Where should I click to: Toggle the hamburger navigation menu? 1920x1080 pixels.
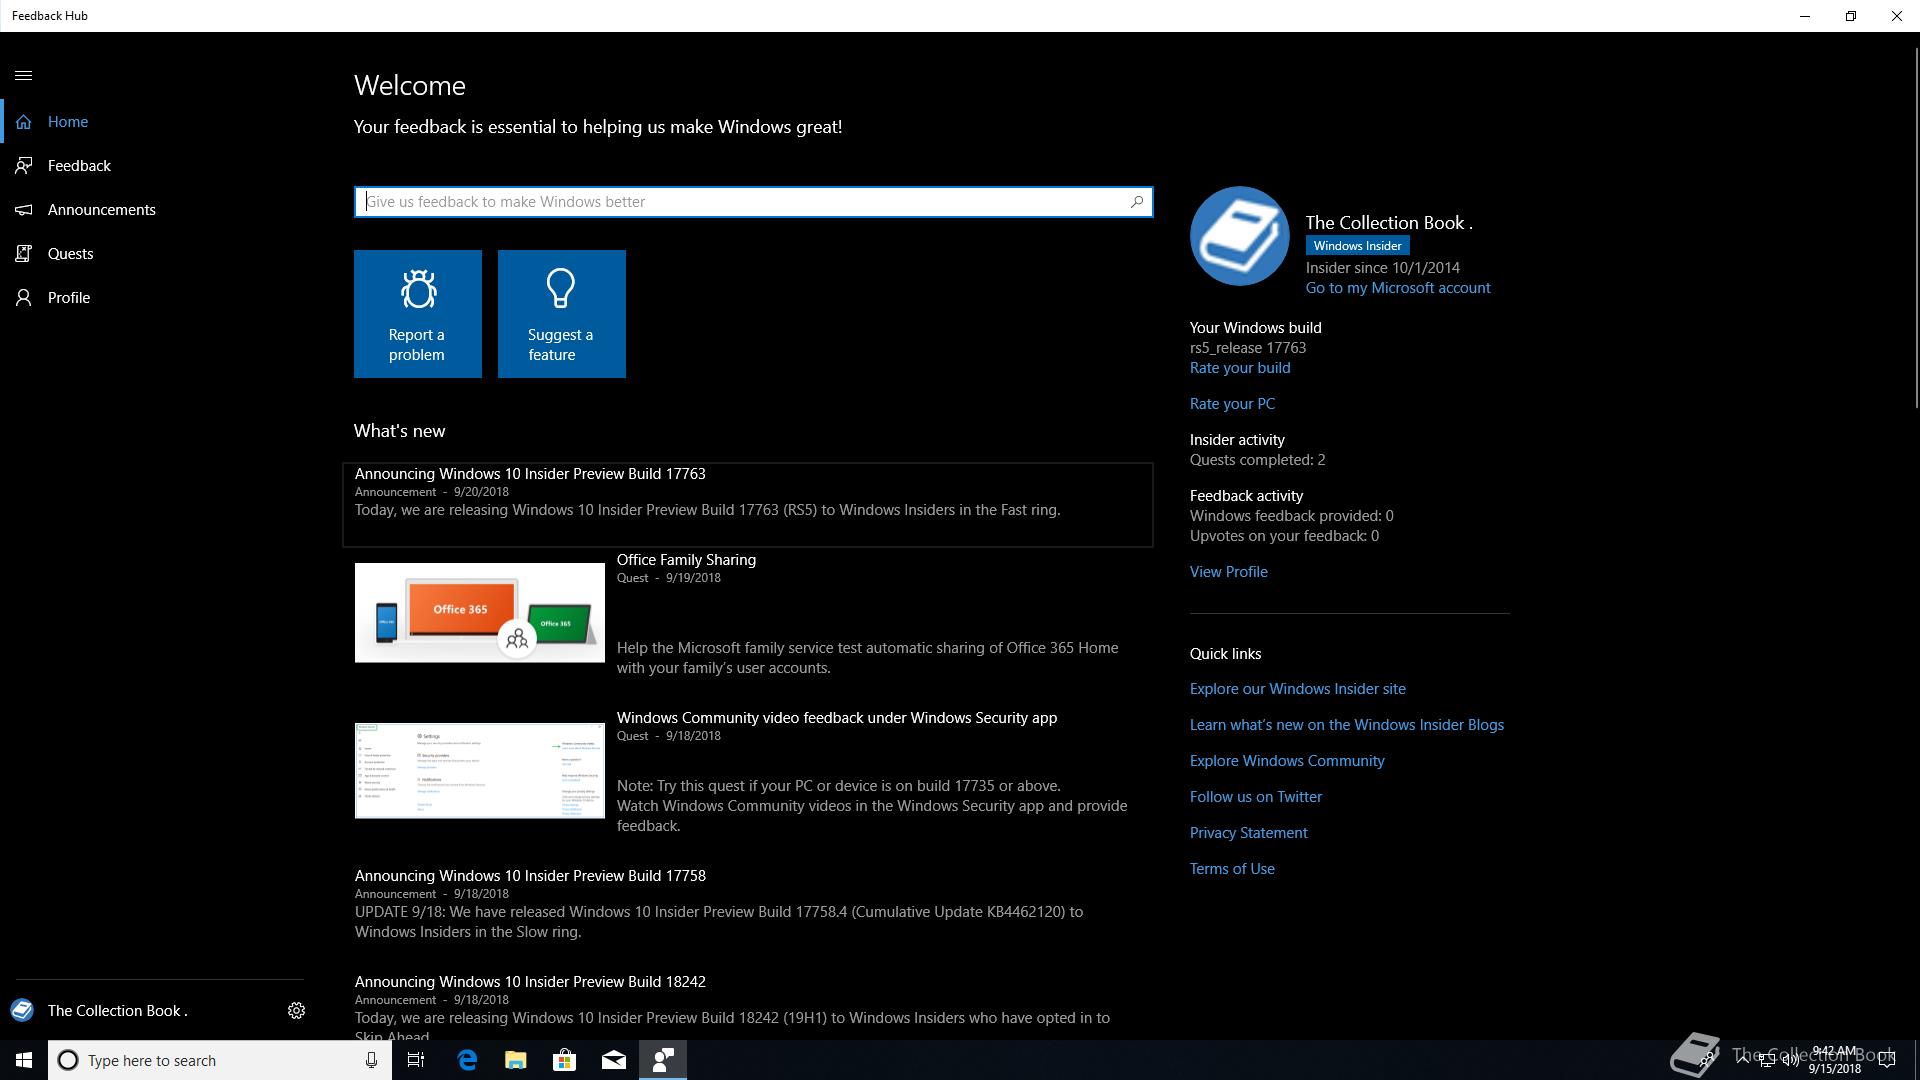pos(24,75)
